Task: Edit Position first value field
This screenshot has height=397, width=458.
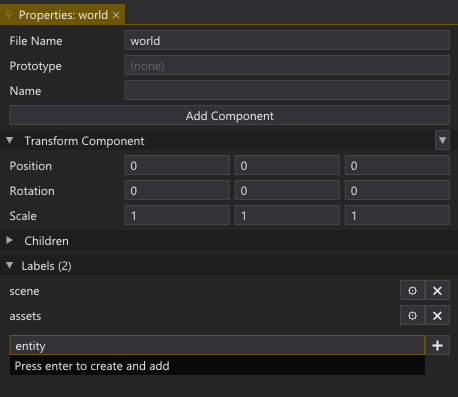Action: 177,165
